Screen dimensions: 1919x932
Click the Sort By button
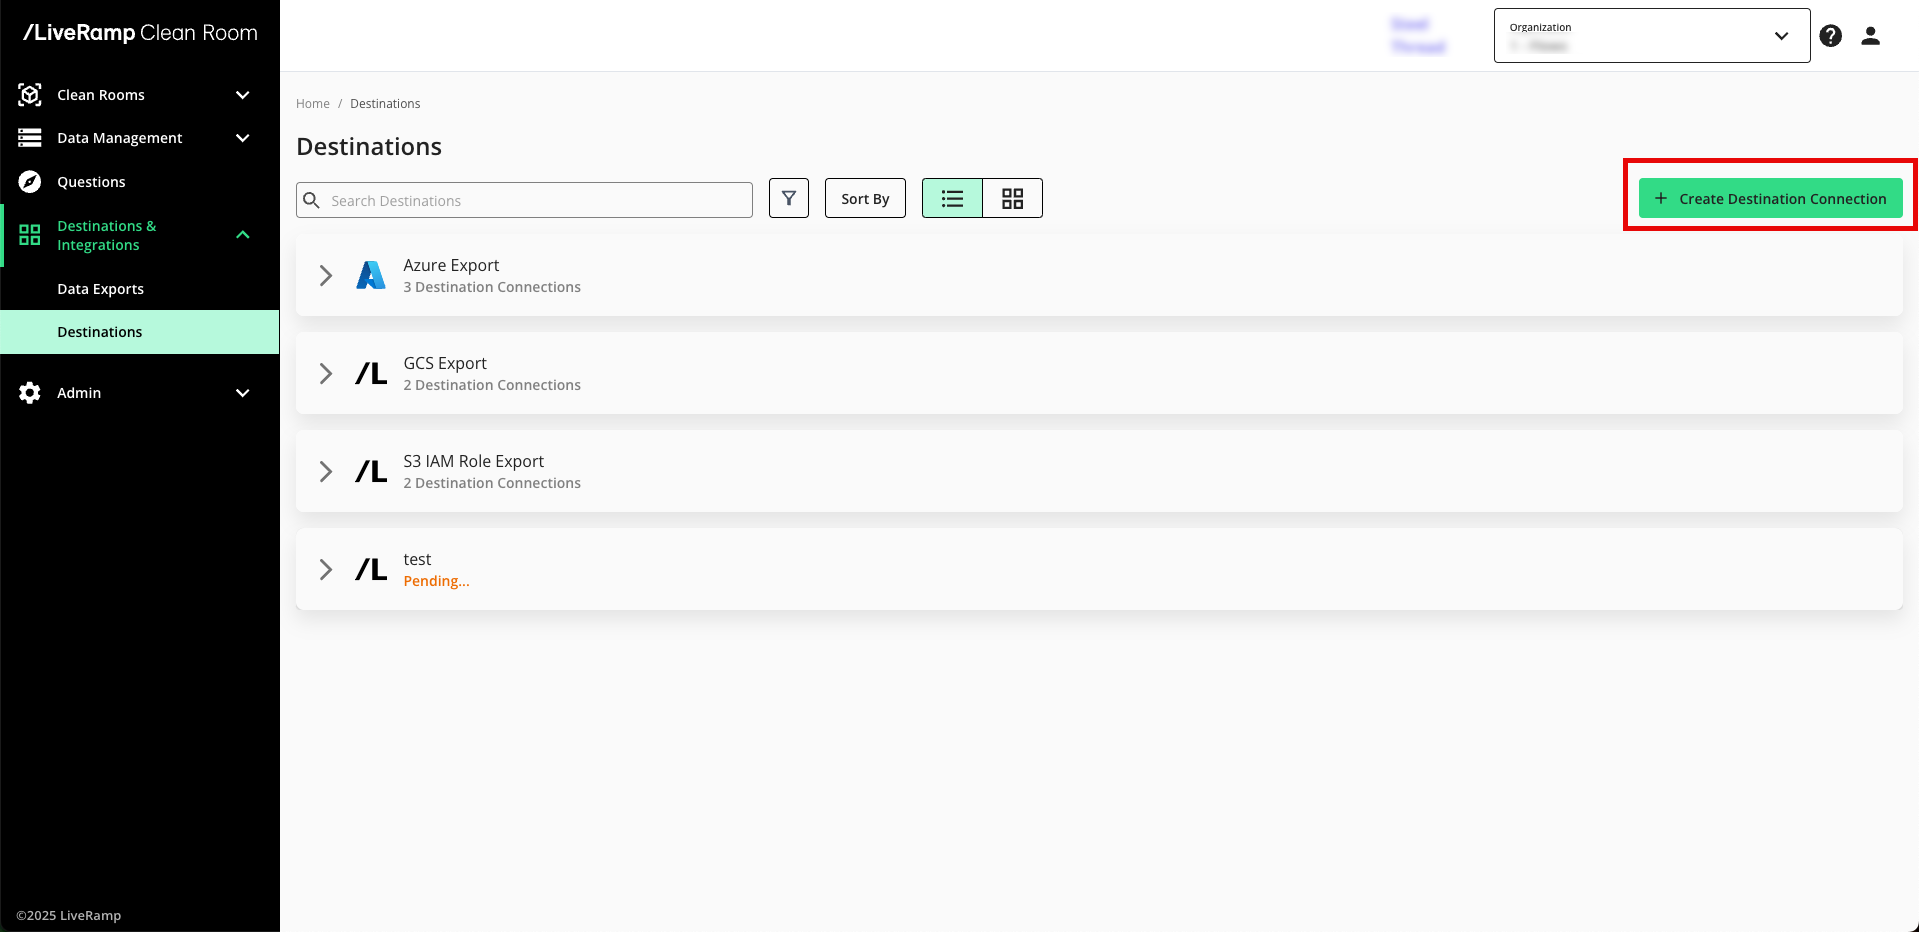865,198
